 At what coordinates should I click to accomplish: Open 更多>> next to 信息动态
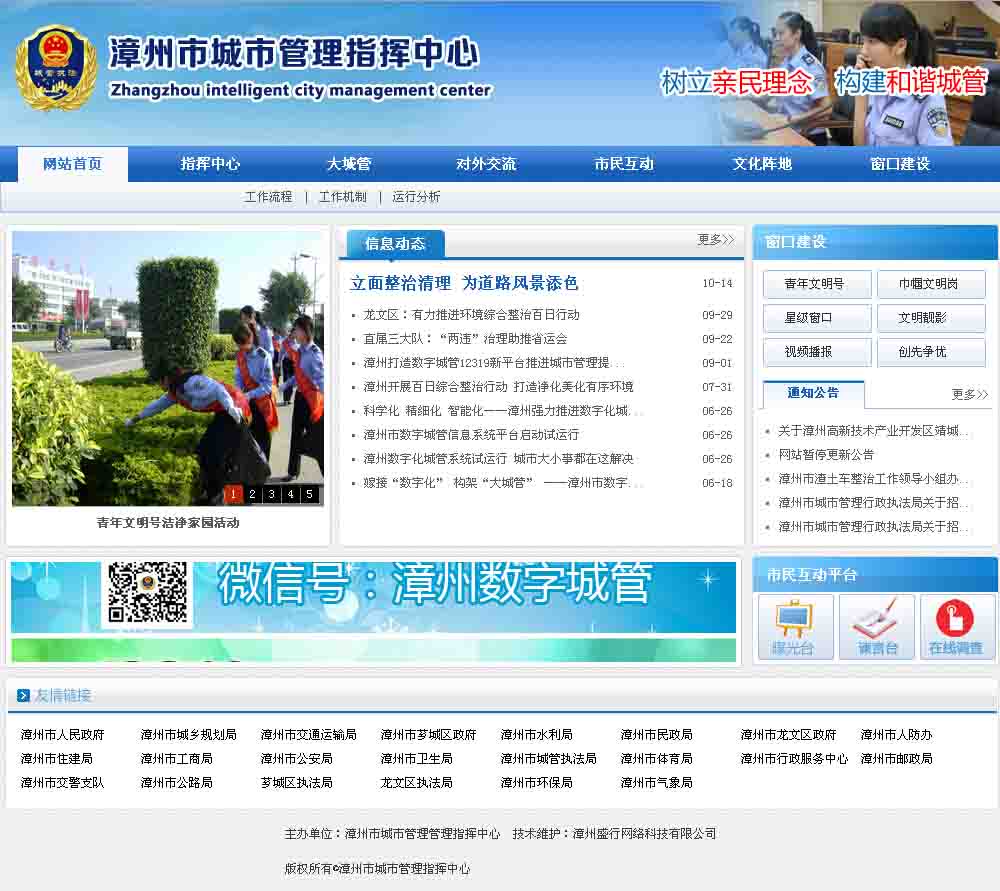tap(715, 240)
